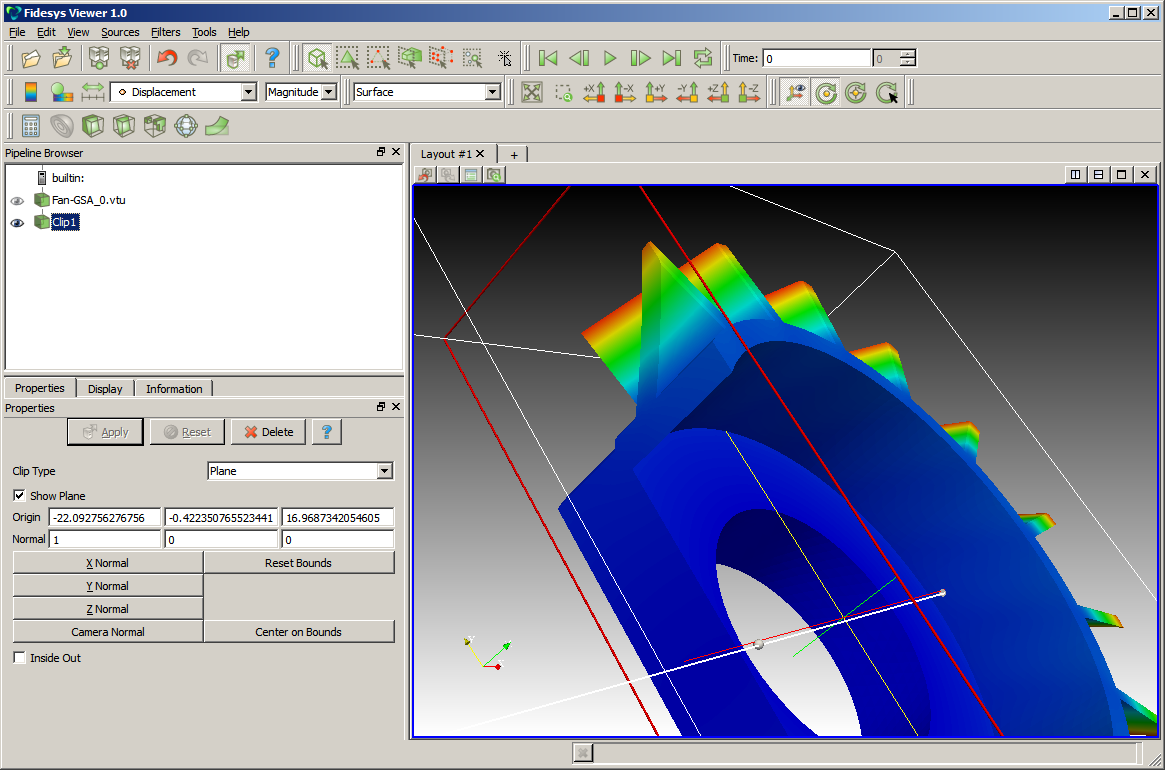Click the Zoom to box icon
This screenshot has width=1165, height=770.
564,92
